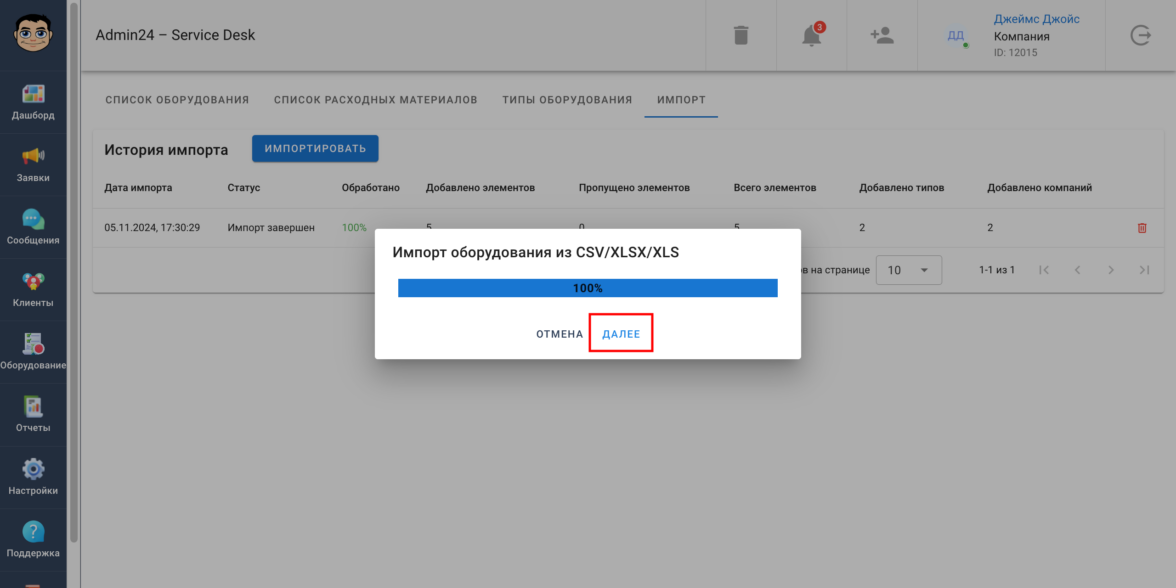1176x588 pixels.
Task: Click the avatar logo at top left
Action: 33,33
